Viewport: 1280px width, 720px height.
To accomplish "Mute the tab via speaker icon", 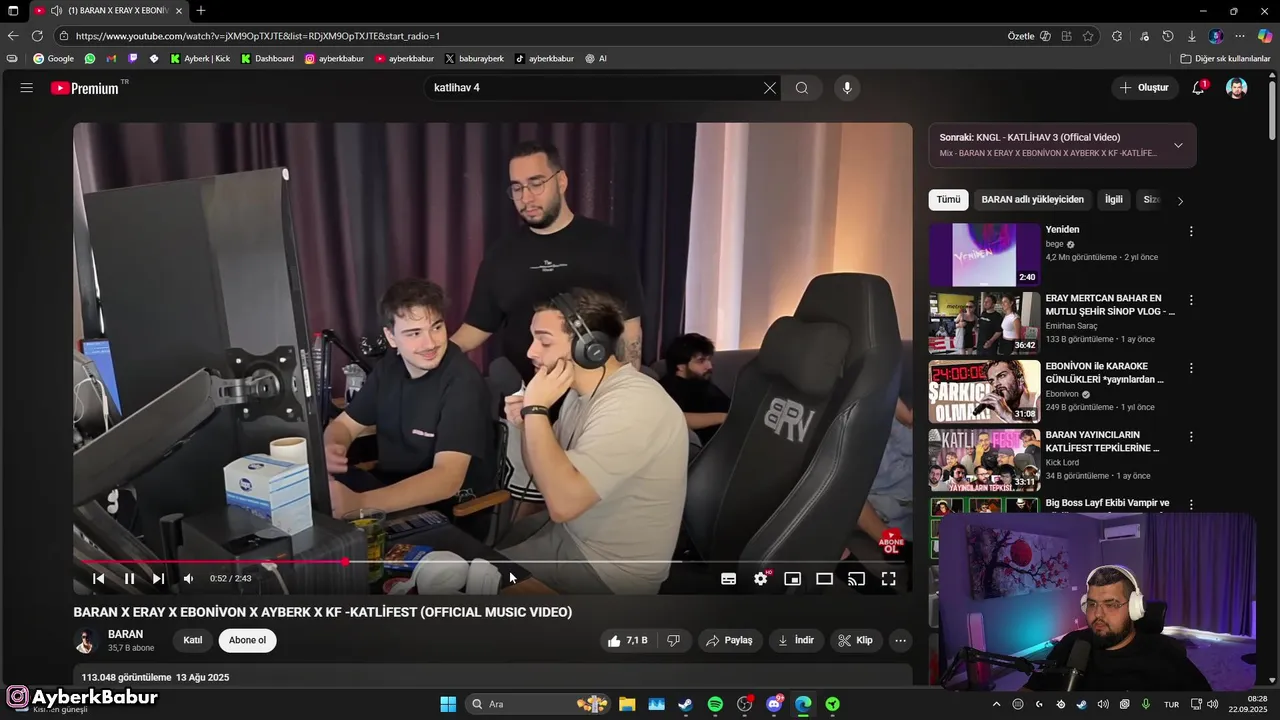I will (x=57, y=10).
